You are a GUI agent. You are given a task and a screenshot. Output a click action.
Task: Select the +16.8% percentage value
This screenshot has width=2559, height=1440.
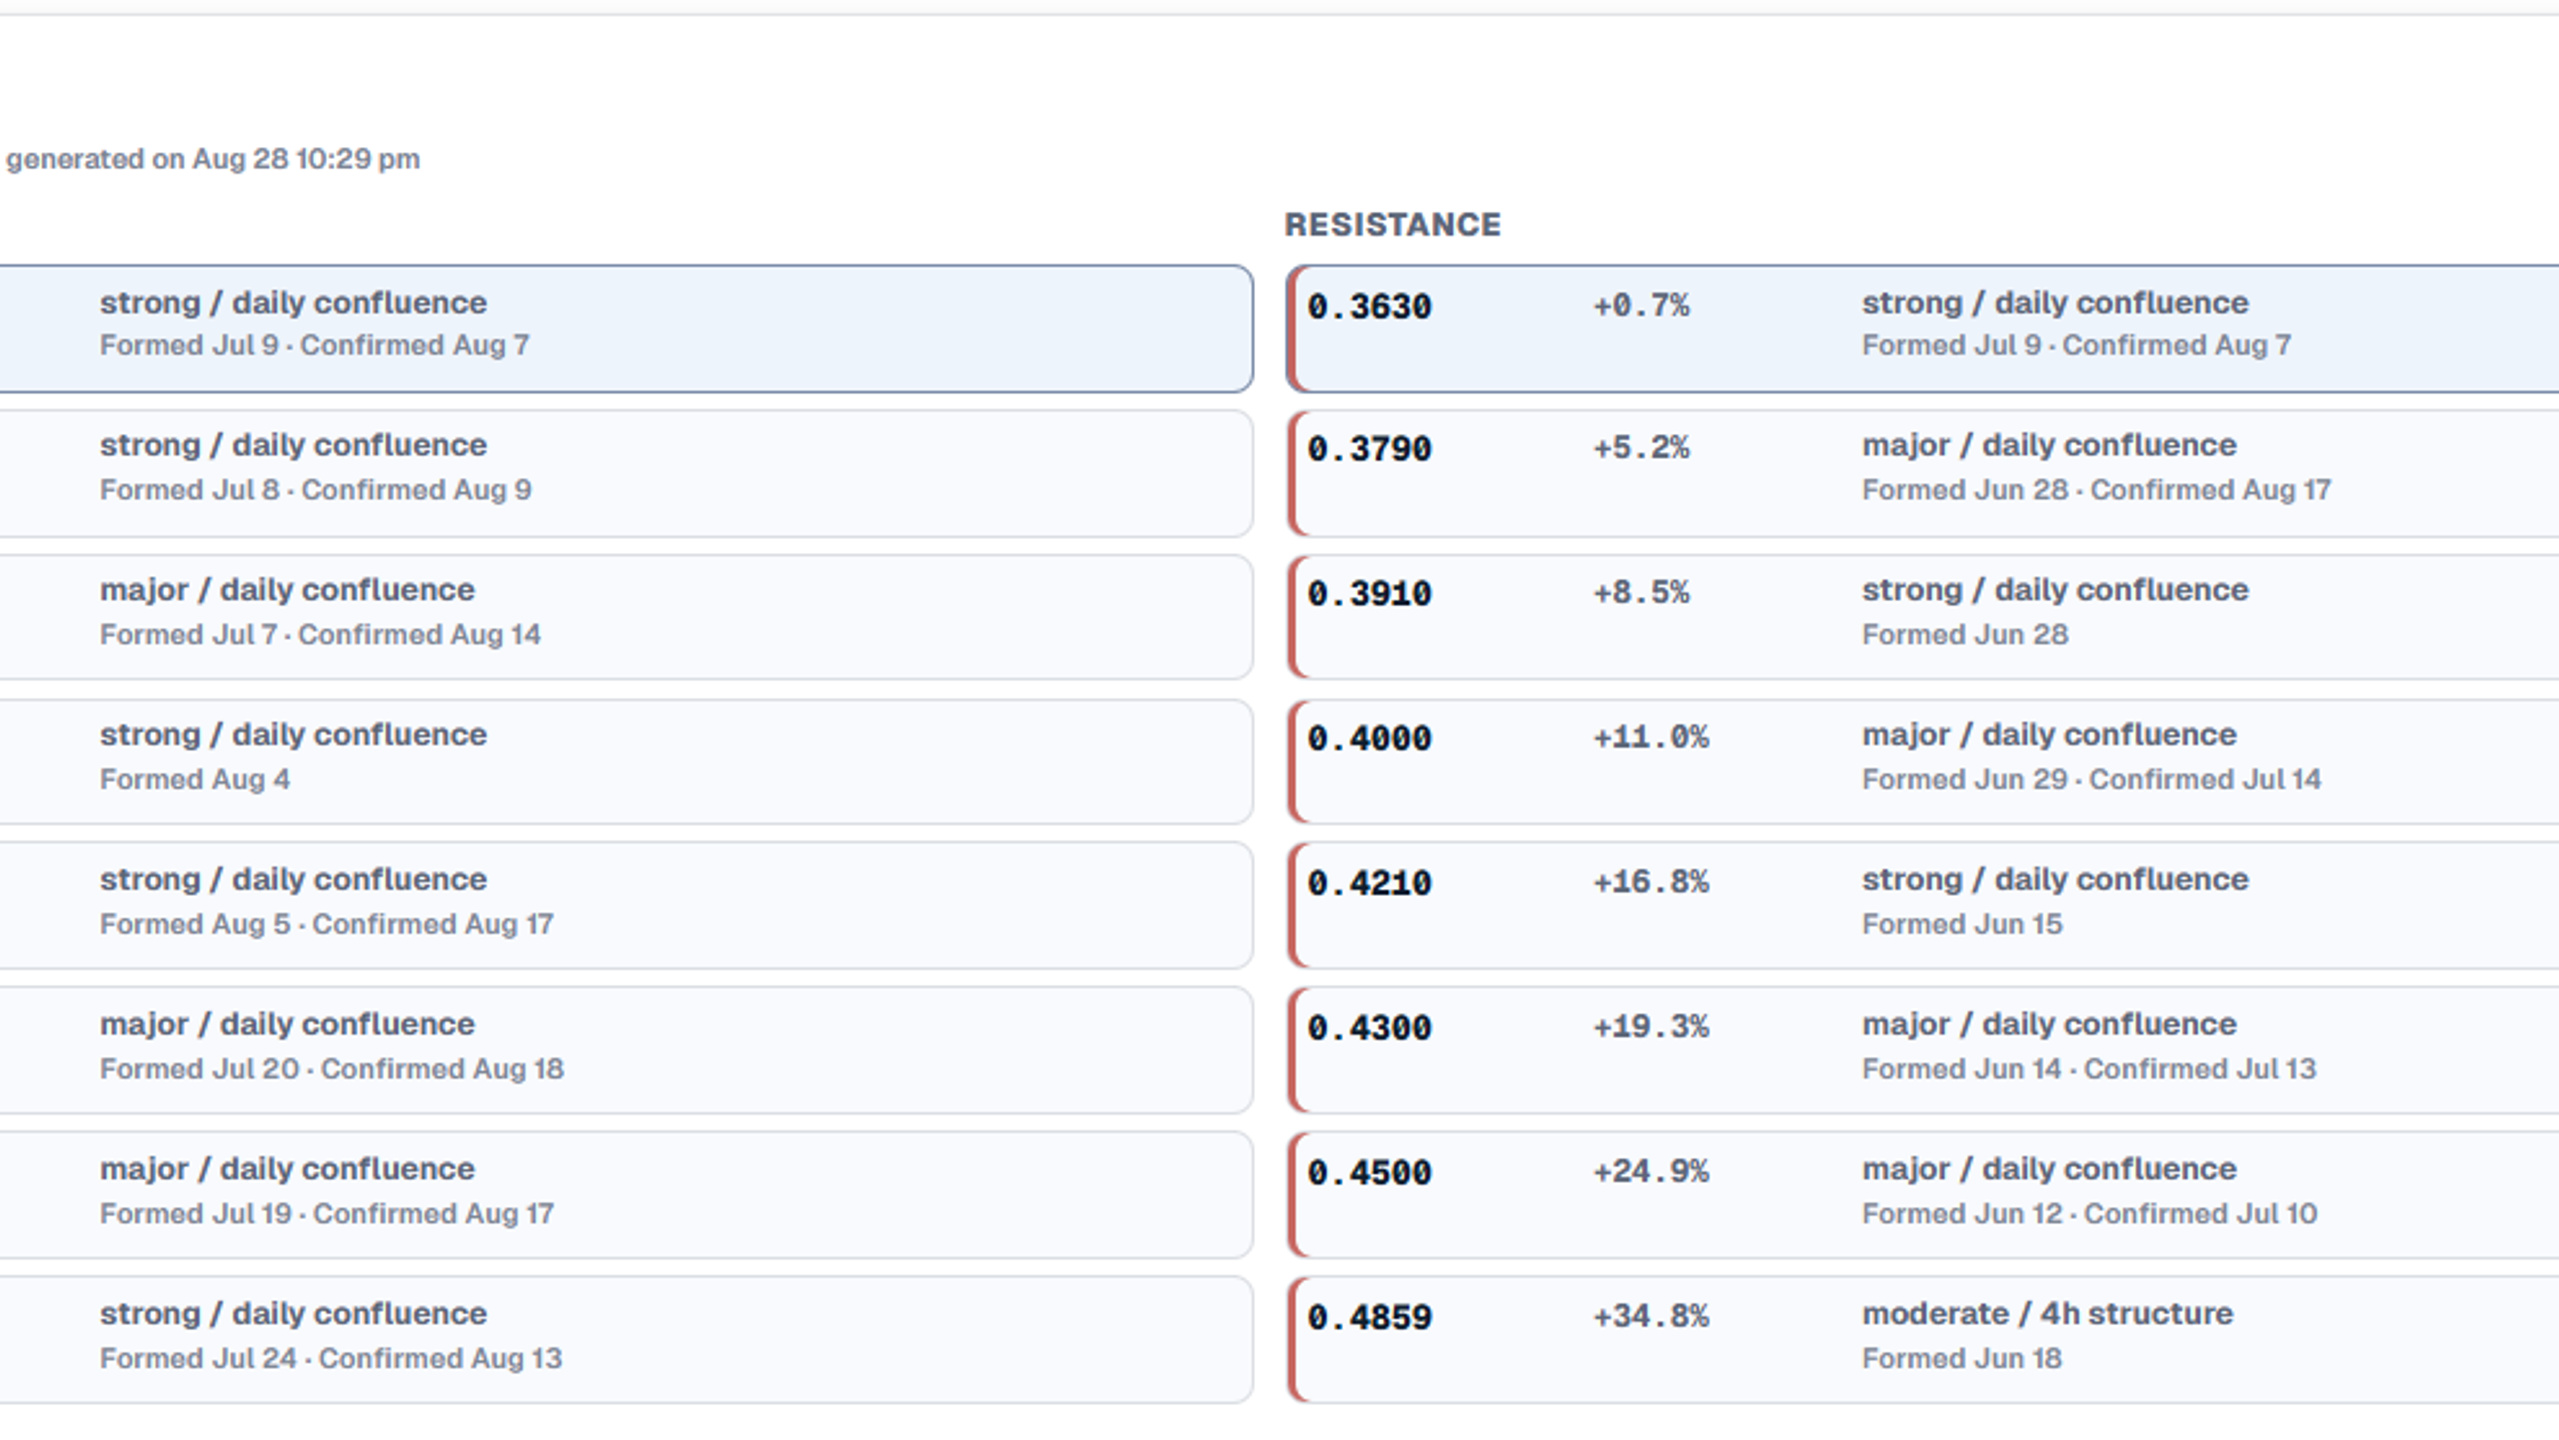(1651, 882)
